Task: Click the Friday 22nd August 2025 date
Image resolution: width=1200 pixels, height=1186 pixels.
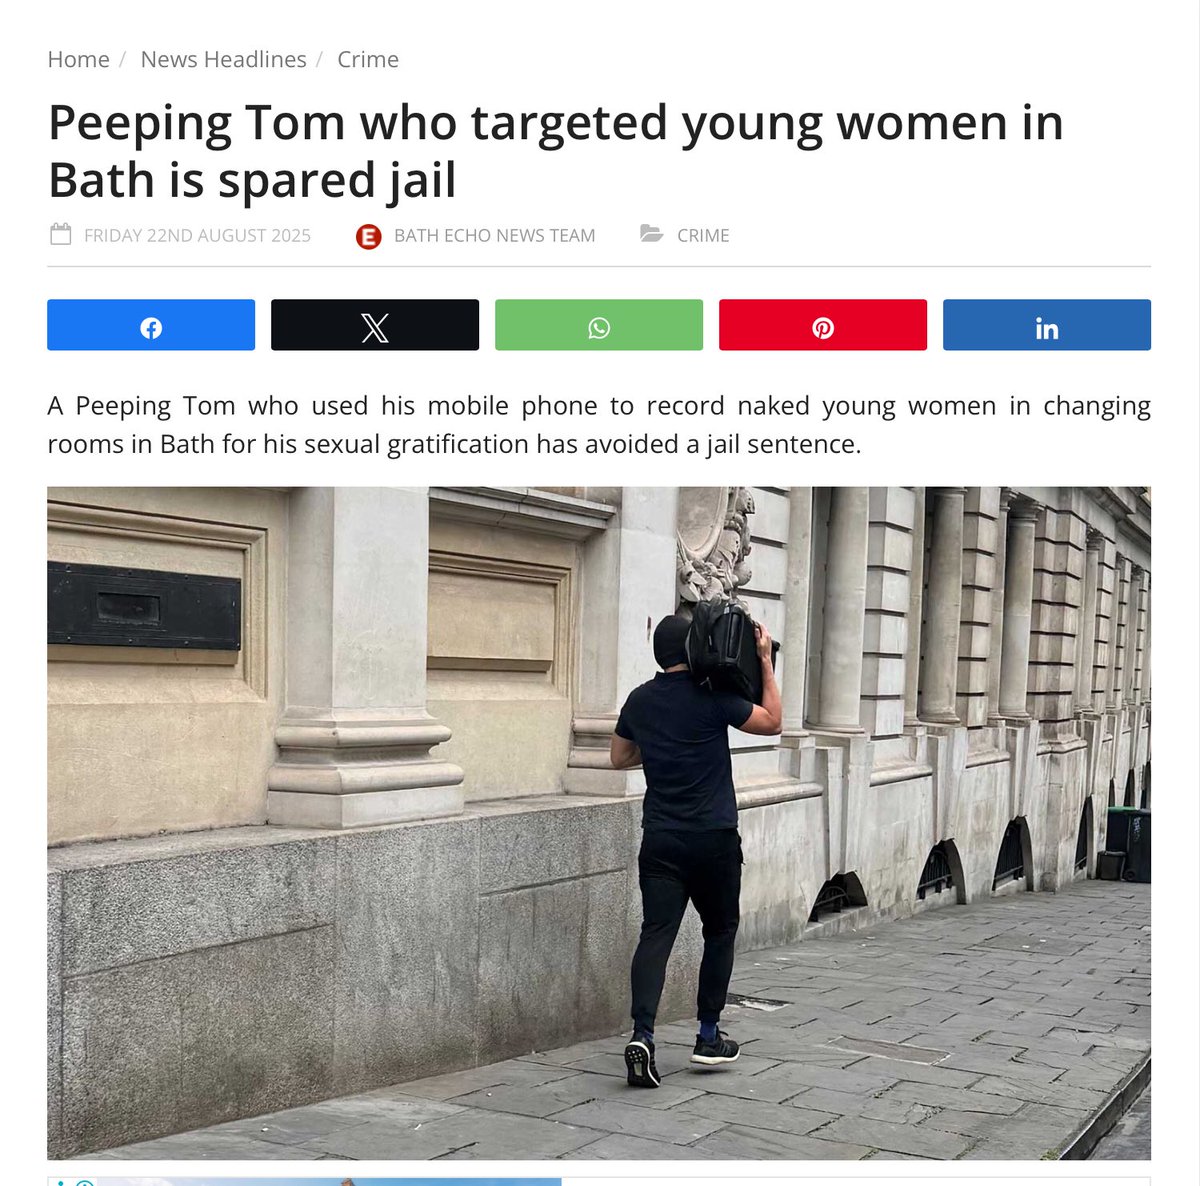Action: (x=197, y=236)
